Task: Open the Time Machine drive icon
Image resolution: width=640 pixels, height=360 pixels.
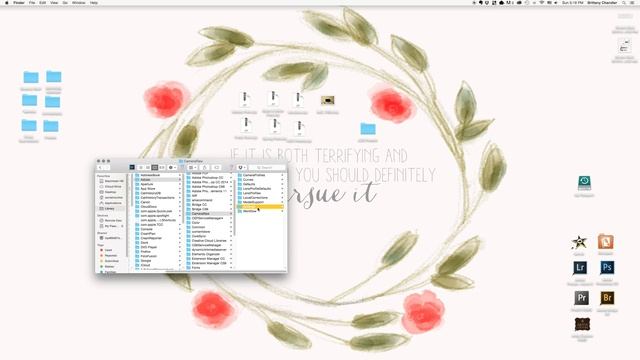Action: (584, 183)
